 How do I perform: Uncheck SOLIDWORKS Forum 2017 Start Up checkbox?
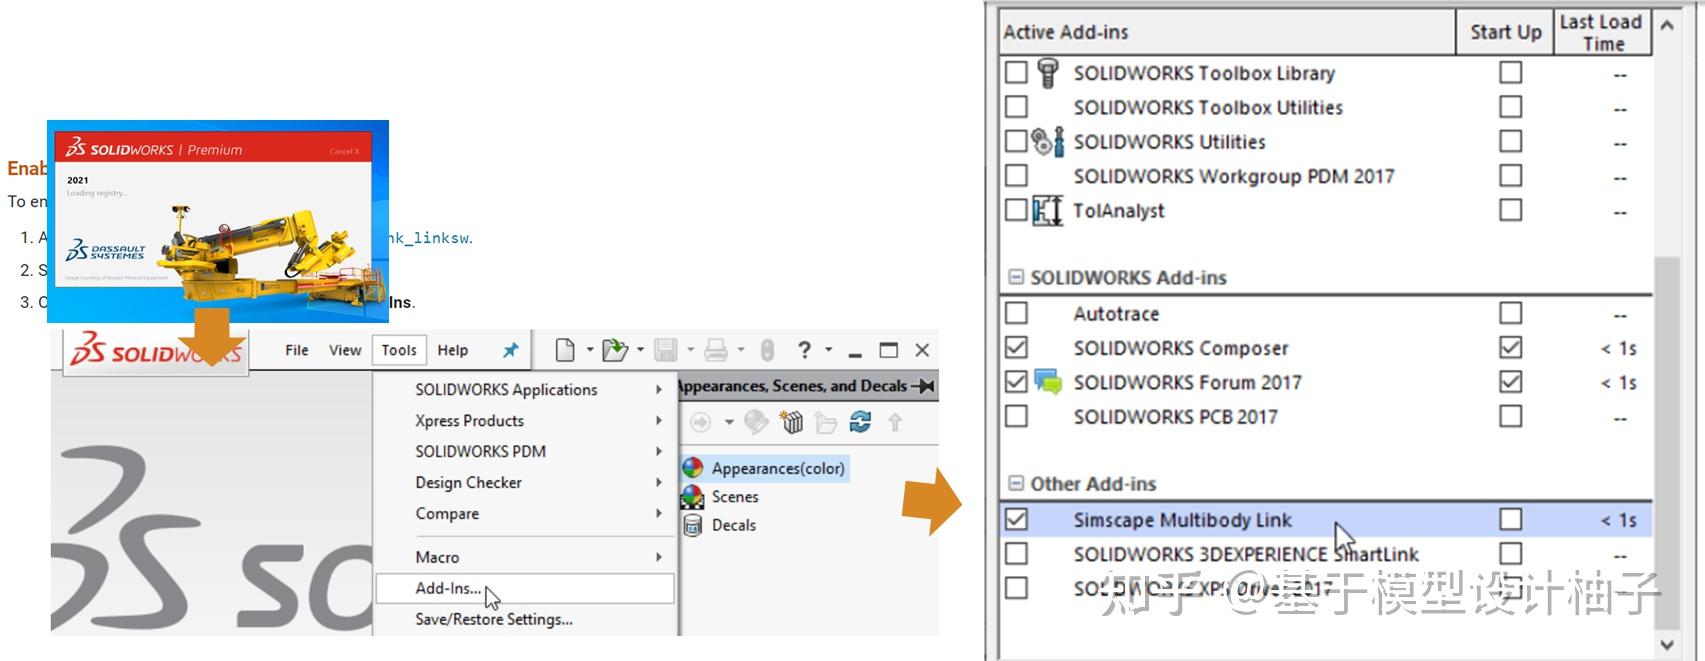click(x=1511, y=381)
